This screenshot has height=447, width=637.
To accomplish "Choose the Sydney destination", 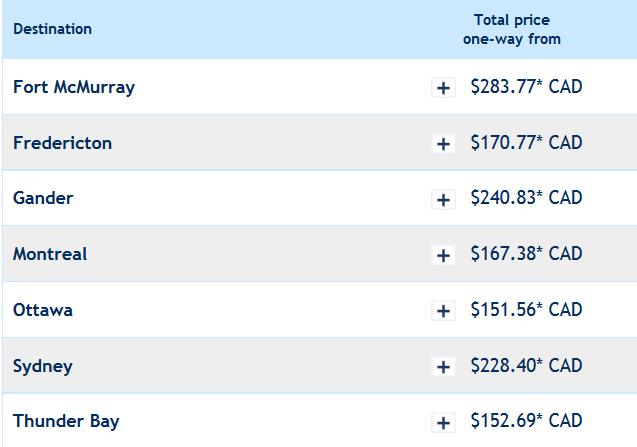I will [x=43, y=366].
